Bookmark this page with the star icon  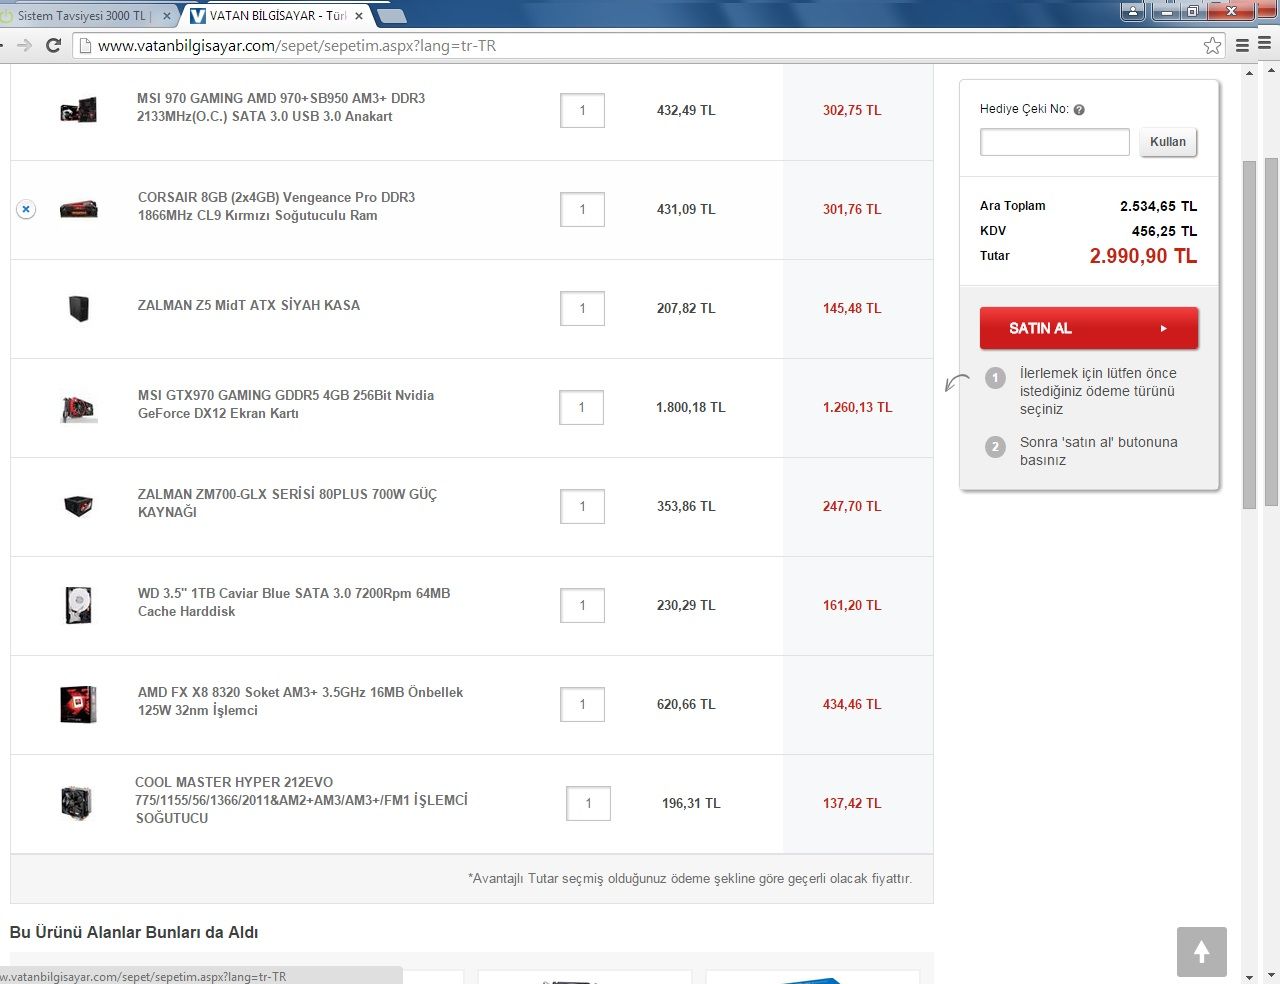click(1212, 46)
